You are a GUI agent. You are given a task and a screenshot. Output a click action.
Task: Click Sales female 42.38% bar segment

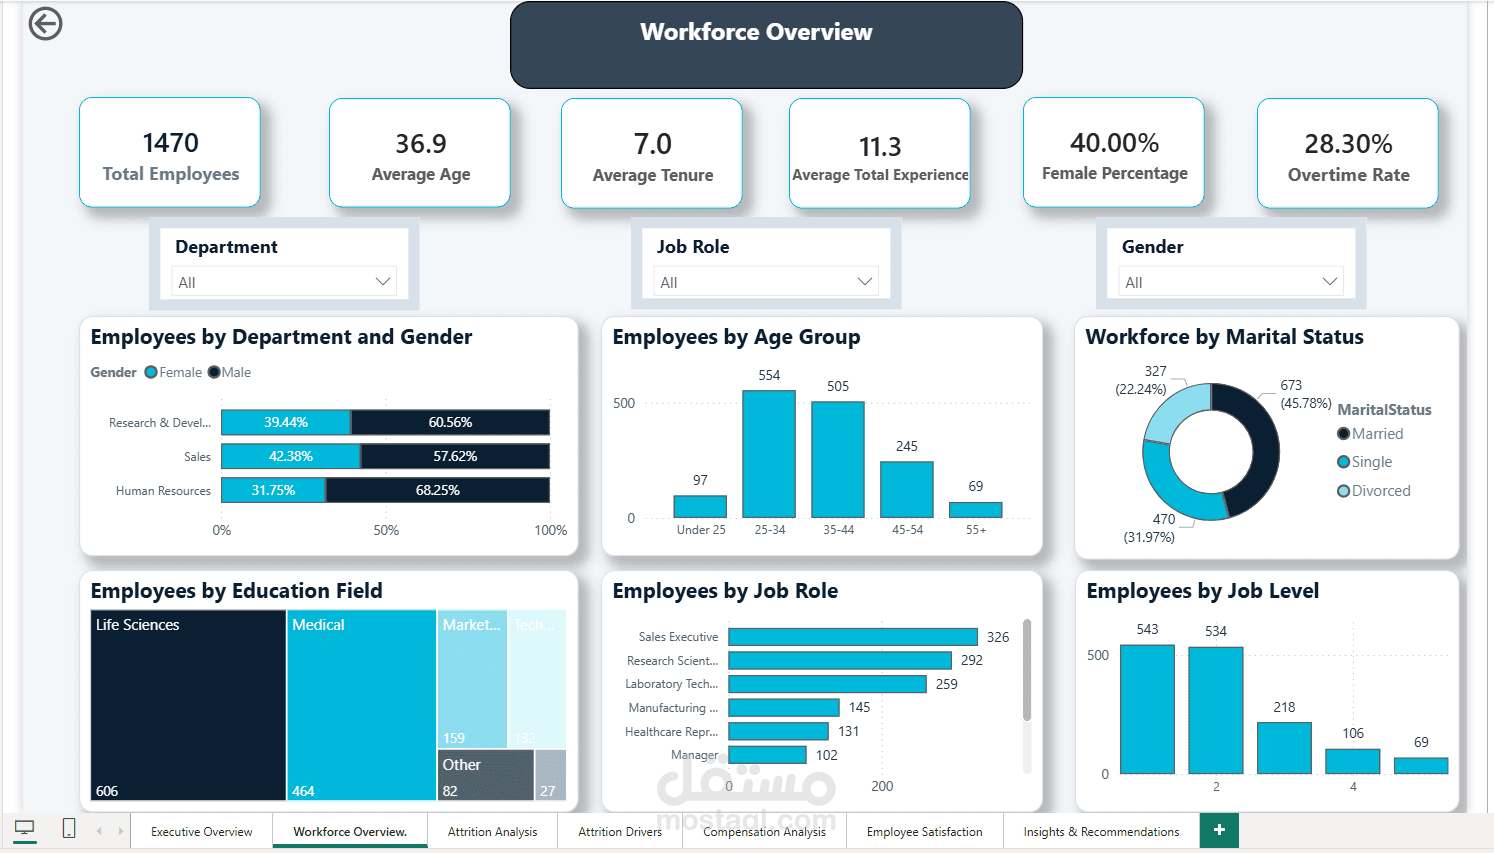[x=291, y=456]
